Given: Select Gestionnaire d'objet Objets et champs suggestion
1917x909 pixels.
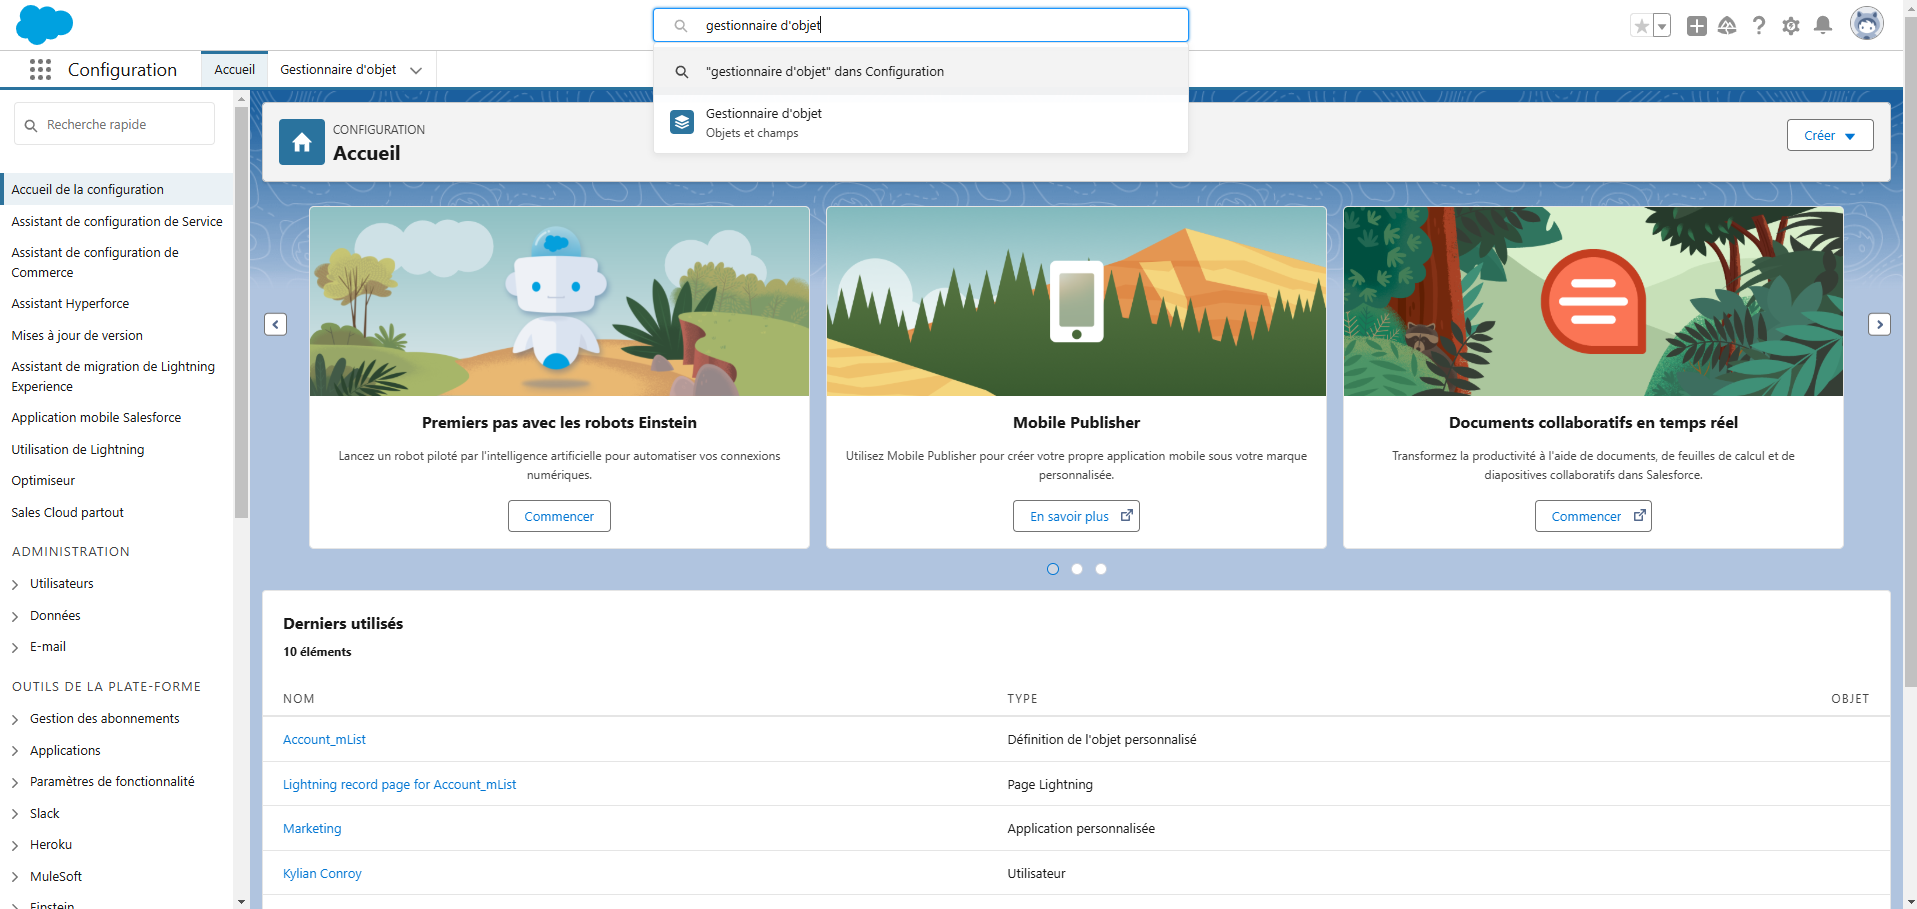Looking at the screenshot, I should pos(921,123).
